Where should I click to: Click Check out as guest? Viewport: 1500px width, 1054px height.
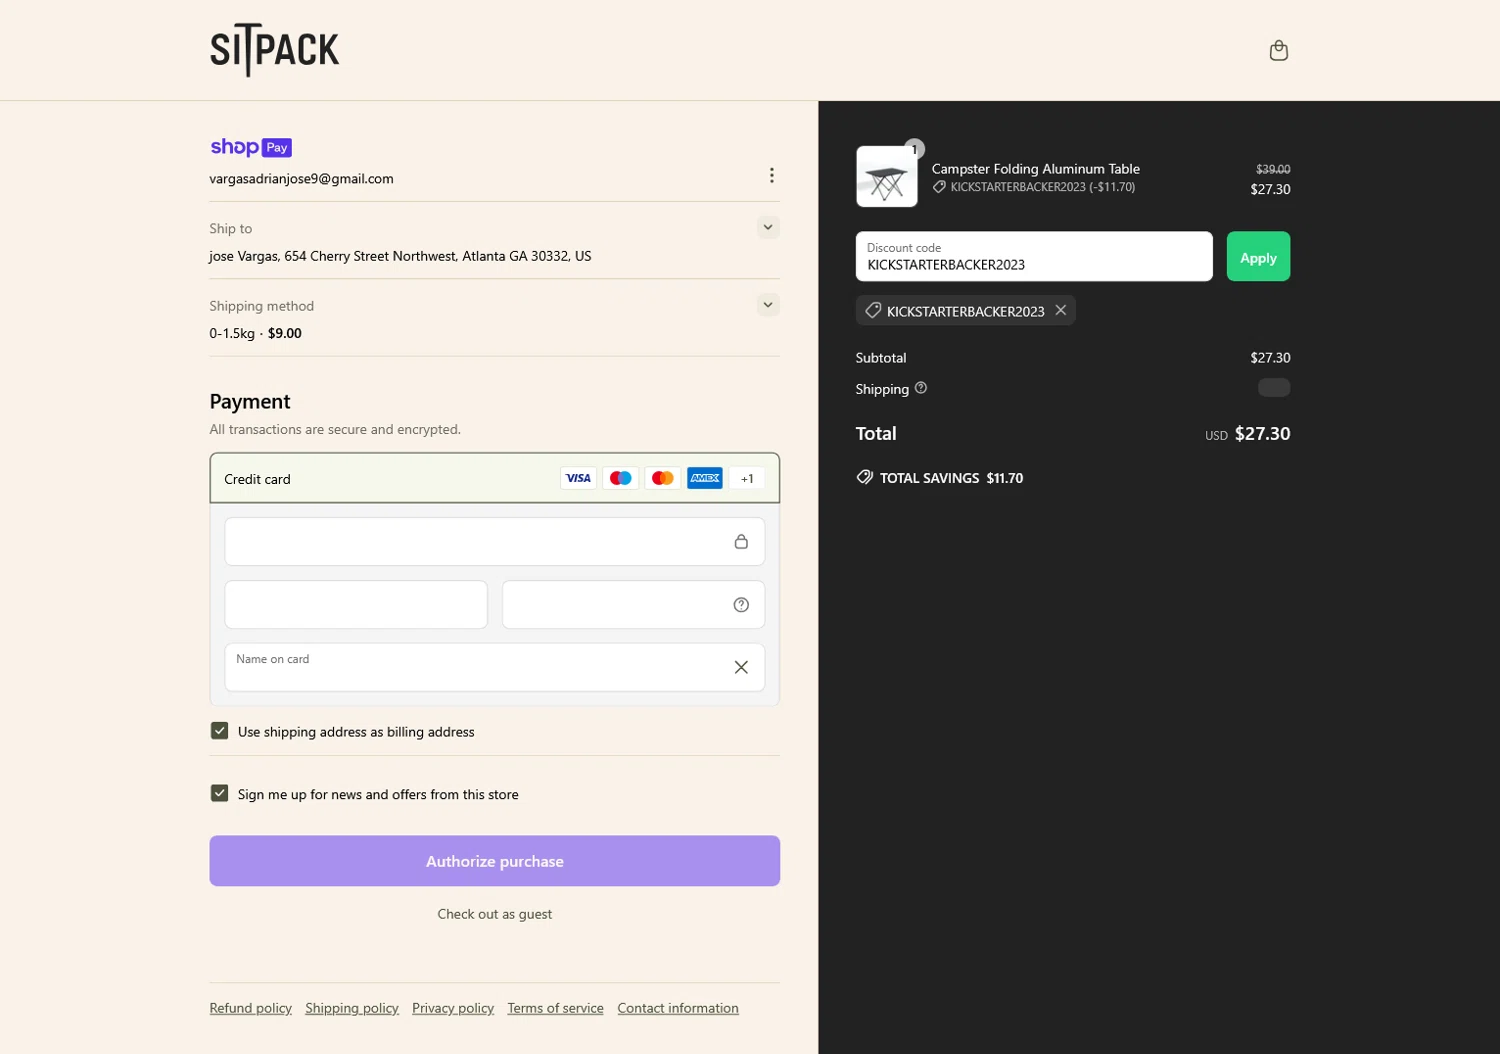pos(494,914)
